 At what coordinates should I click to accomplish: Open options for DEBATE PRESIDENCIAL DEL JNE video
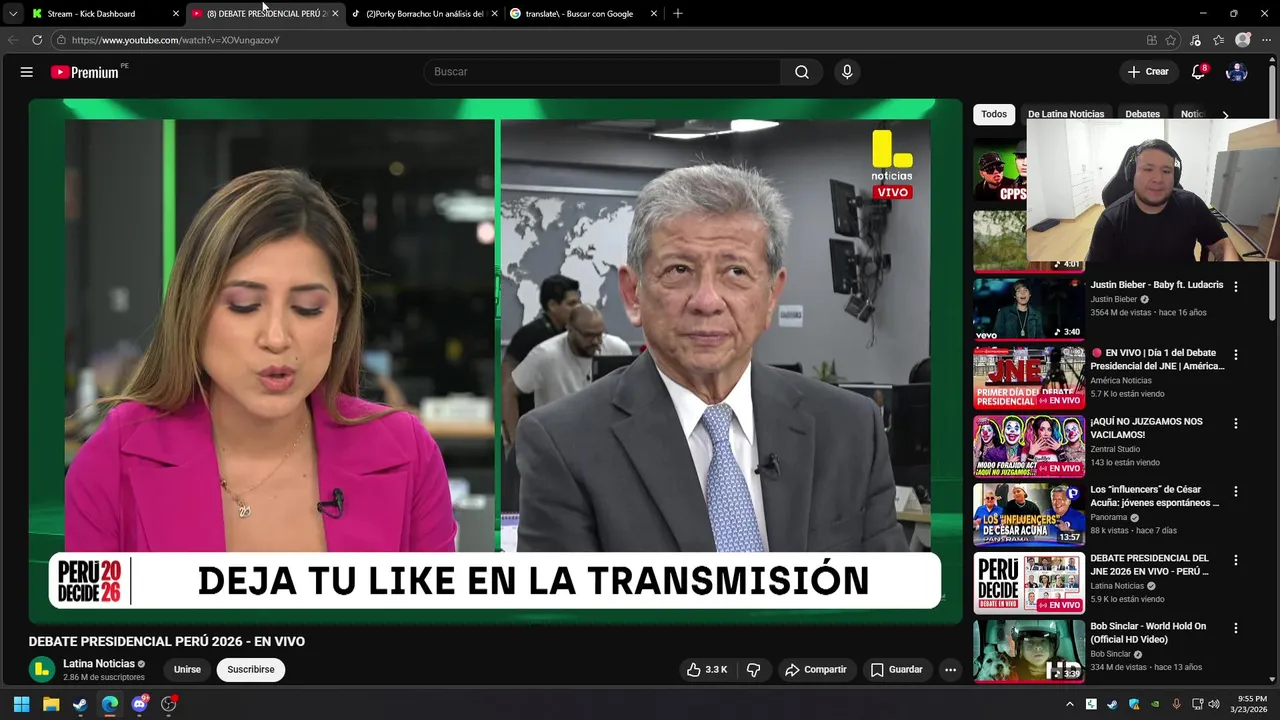point(1236,560)
